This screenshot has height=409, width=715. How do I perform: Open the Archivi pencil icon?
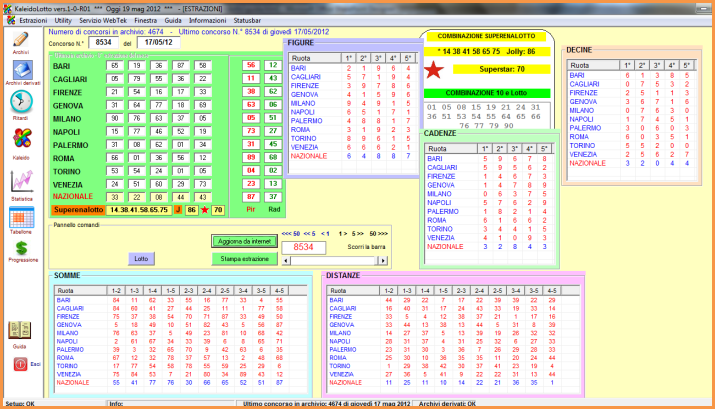(21, 40)
